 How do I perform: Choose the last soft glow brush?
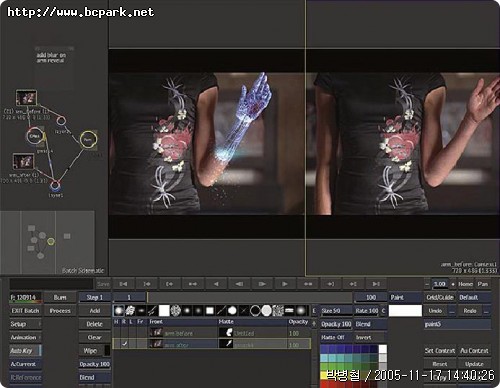point(301,311)
